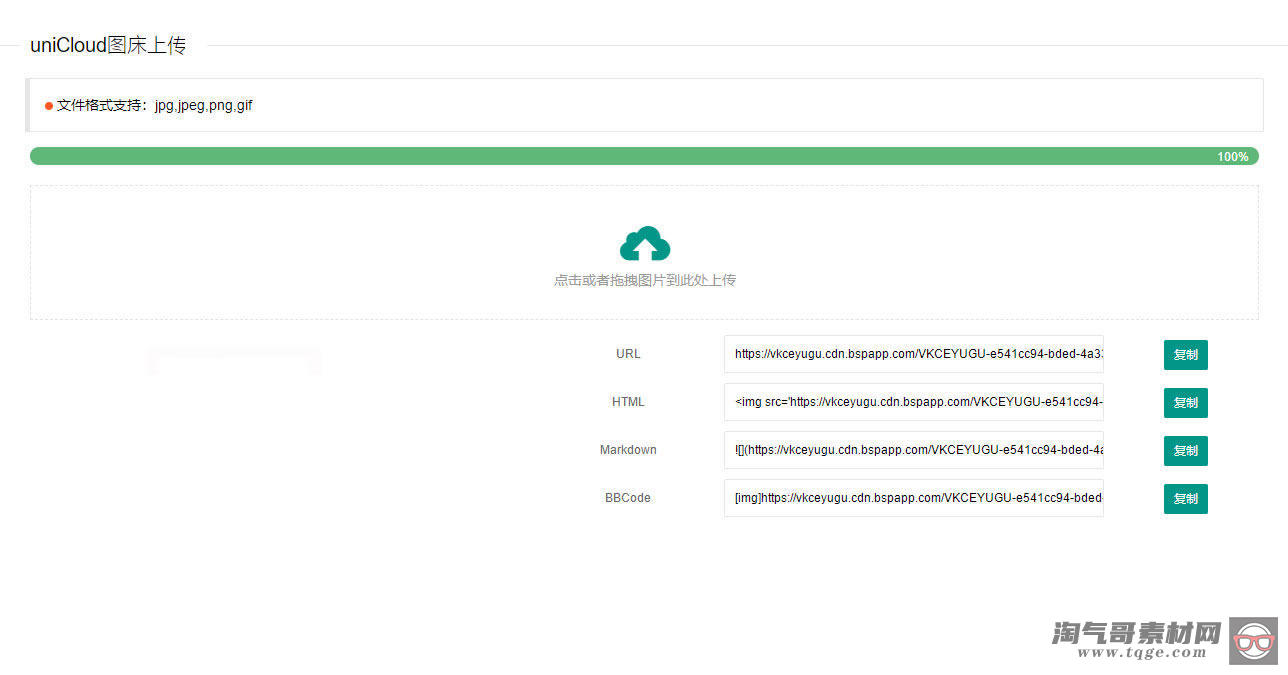The image size is (1288, 675).
Task: Copy the HTML embed code
Action: click(1185, 403)
